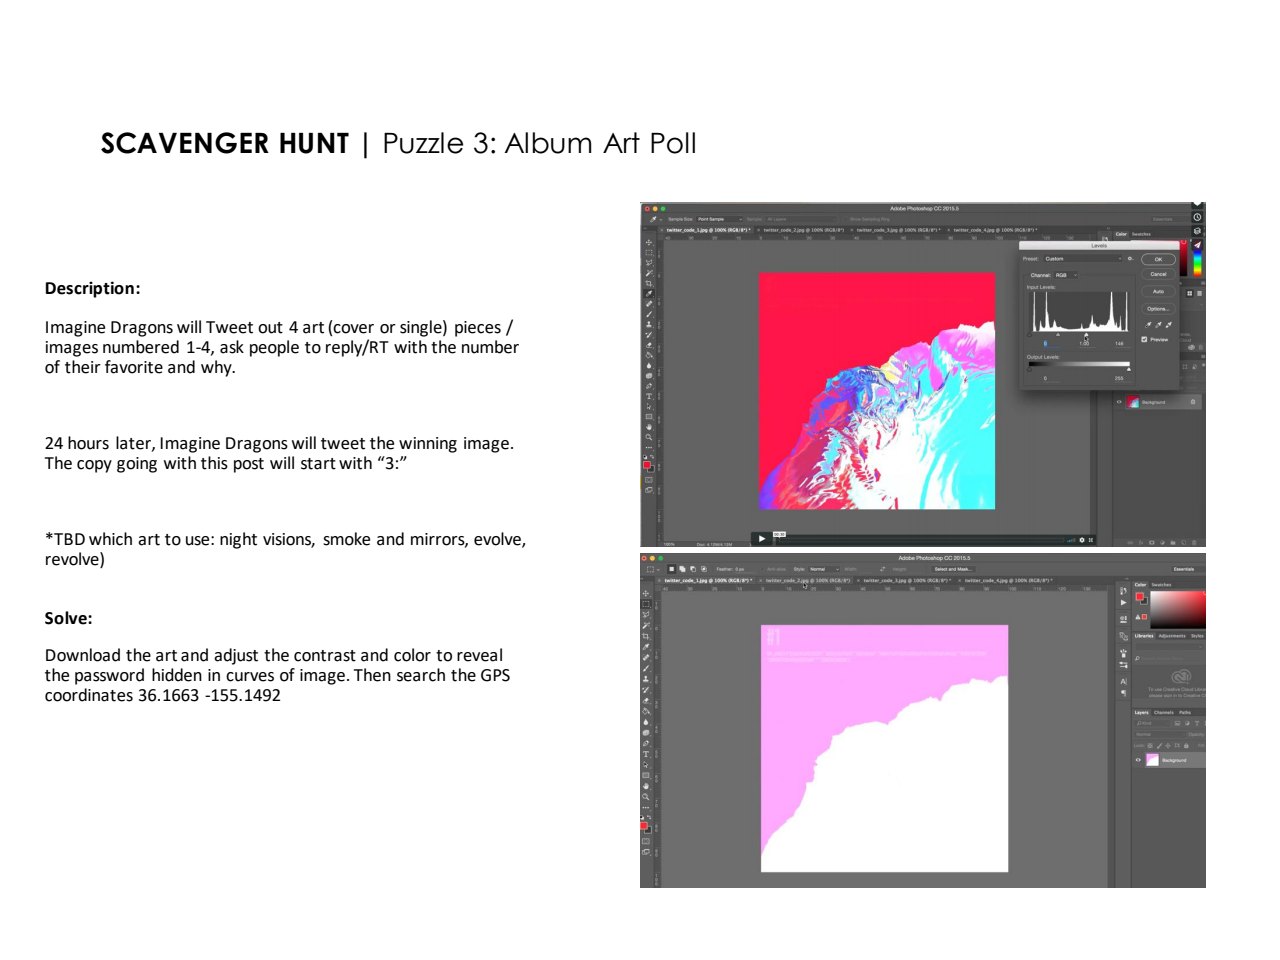Click the white point eyedropper in Levels dialog

[1169, 325]
